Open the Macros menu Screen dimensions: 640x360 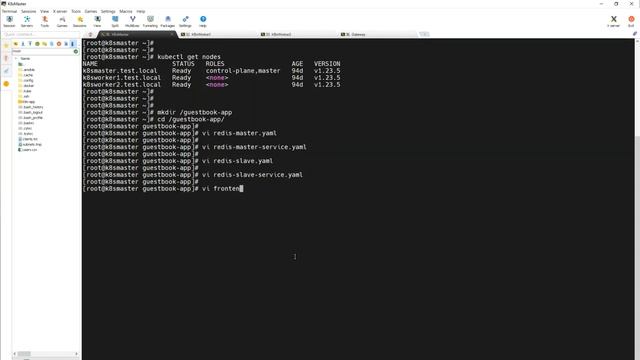[x=126, y=11]
